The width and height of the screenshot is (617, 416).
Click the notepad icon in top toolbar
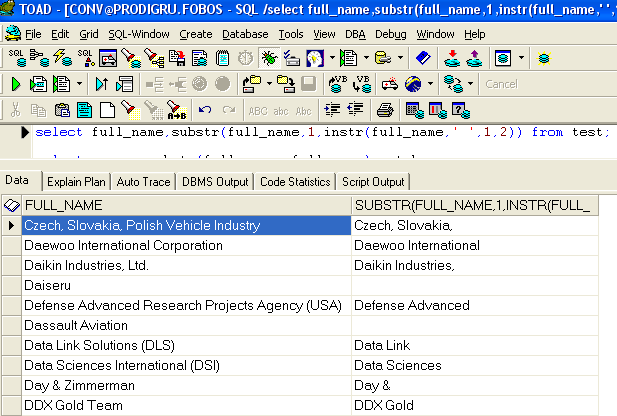click(222, 58)
